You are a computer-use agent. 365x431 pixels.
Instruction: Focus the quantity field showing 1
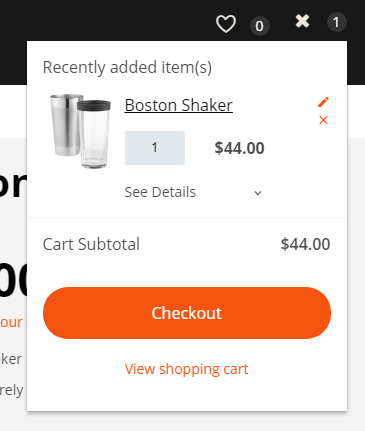[155, 148]
